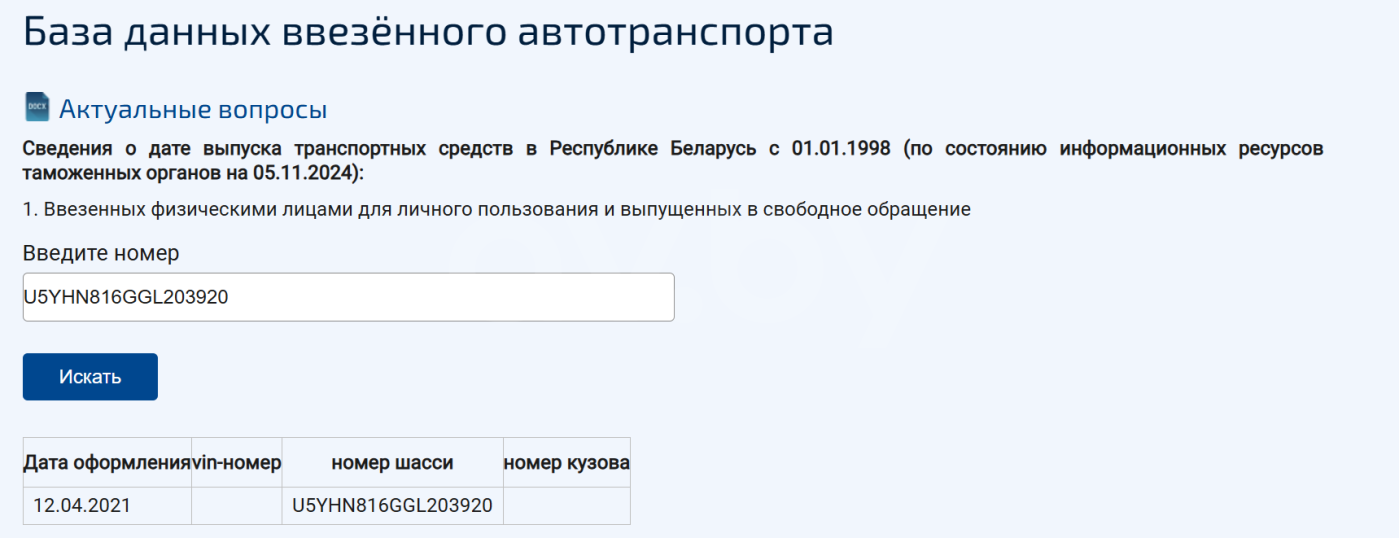Select the номер шасси column header

point(392,463)
